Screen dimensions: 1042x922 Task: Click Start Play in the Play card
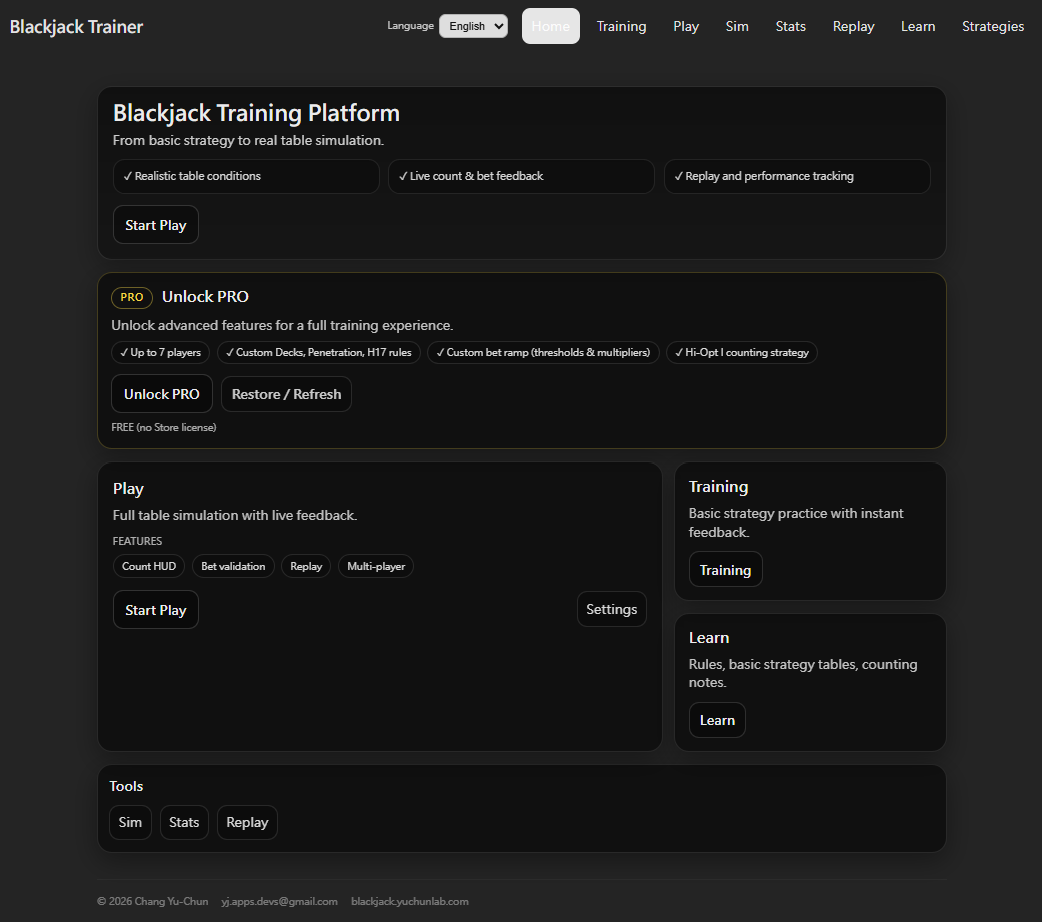156,610
